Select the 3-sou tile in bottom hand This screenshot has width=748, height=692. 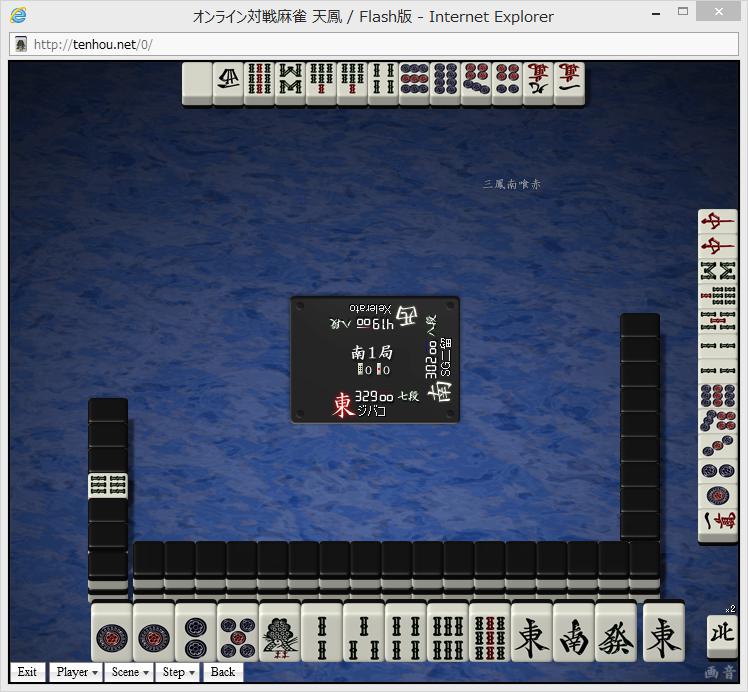tap(364, 632)
